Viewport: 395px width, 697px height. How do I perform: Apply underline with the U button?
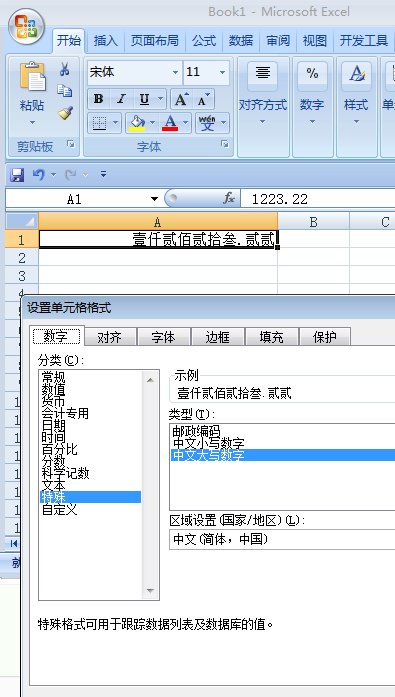click(144, 99)
